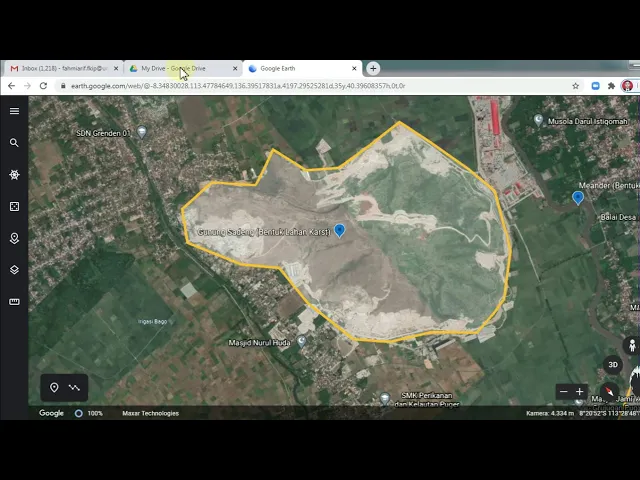Bookmark page with star icon
The width and height of the screenshot is (640, 480).
tap(576, 86)
